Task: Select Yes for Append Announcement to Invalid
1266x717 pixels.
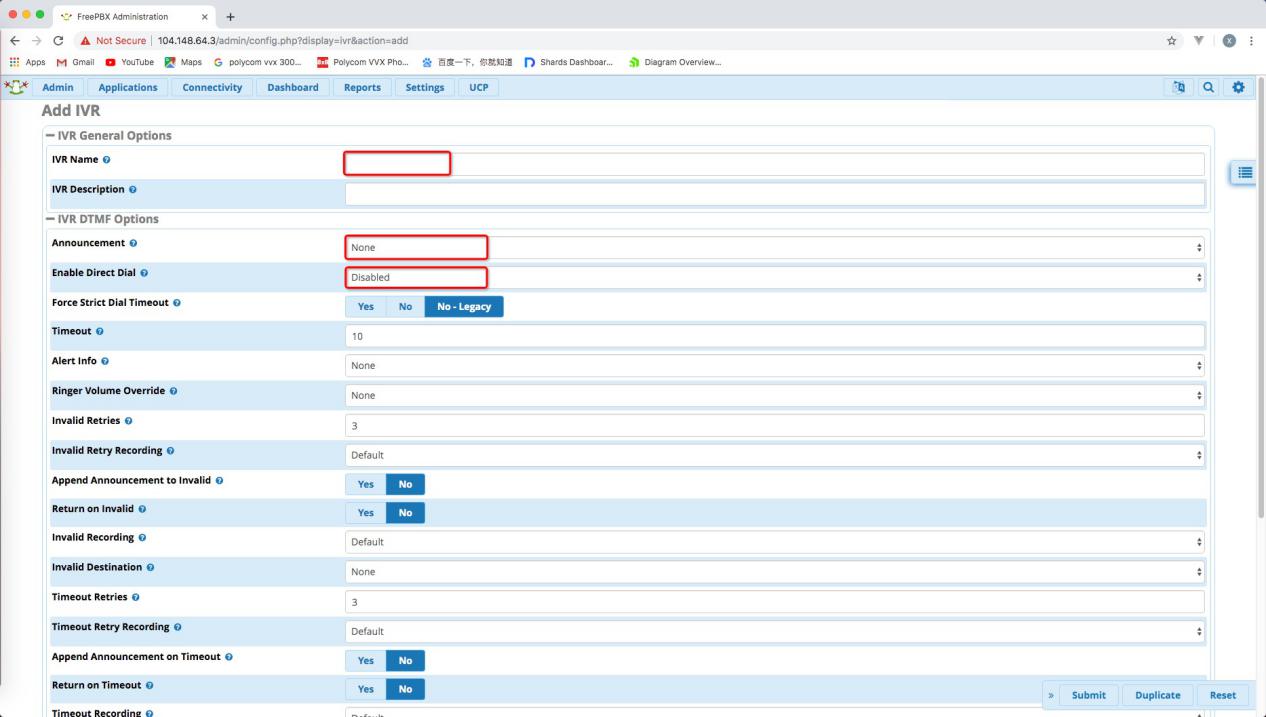Action: (x=365, y=484)
